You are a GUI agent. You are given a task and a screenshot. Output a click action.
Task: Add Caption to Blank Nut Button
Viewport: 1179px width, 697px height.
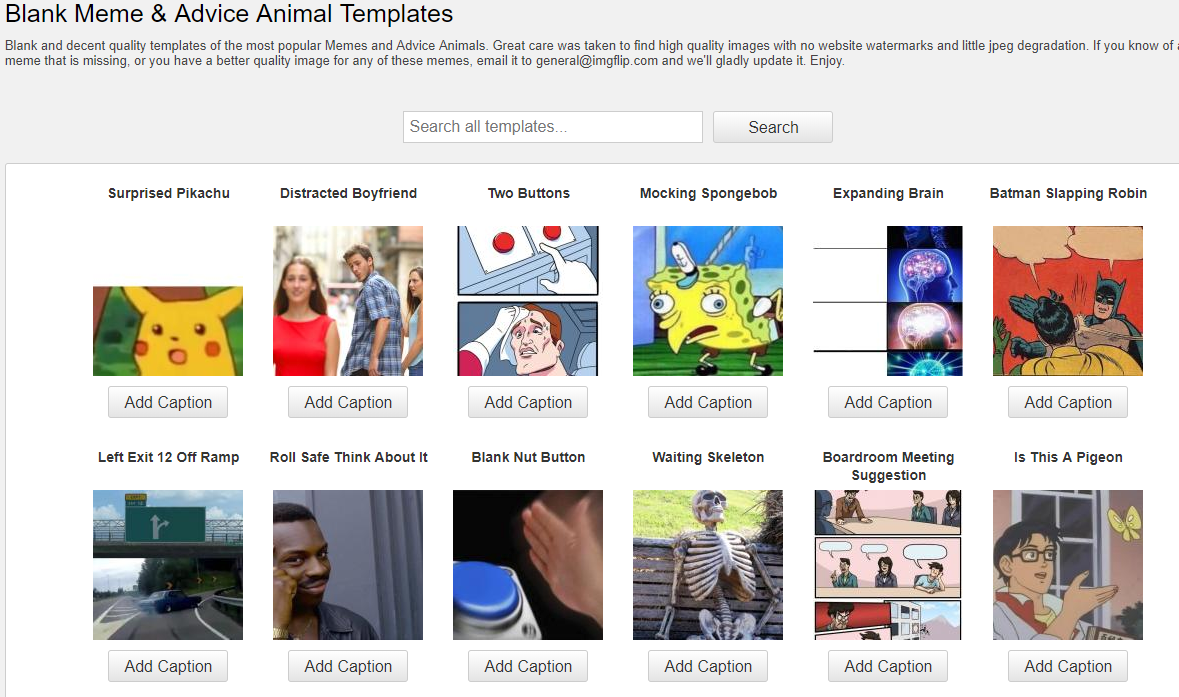[528, 666]
